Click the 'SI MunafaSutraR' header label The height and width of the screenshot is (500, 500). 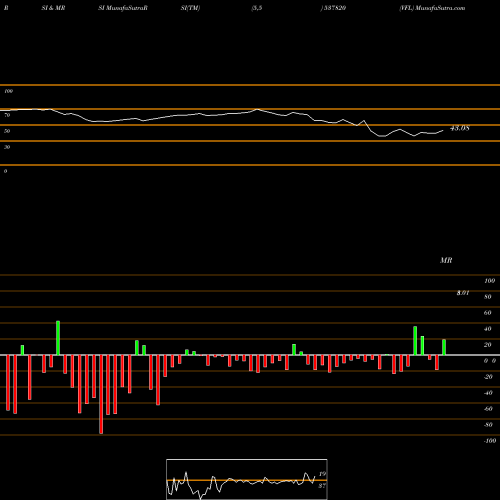point(123,8)
